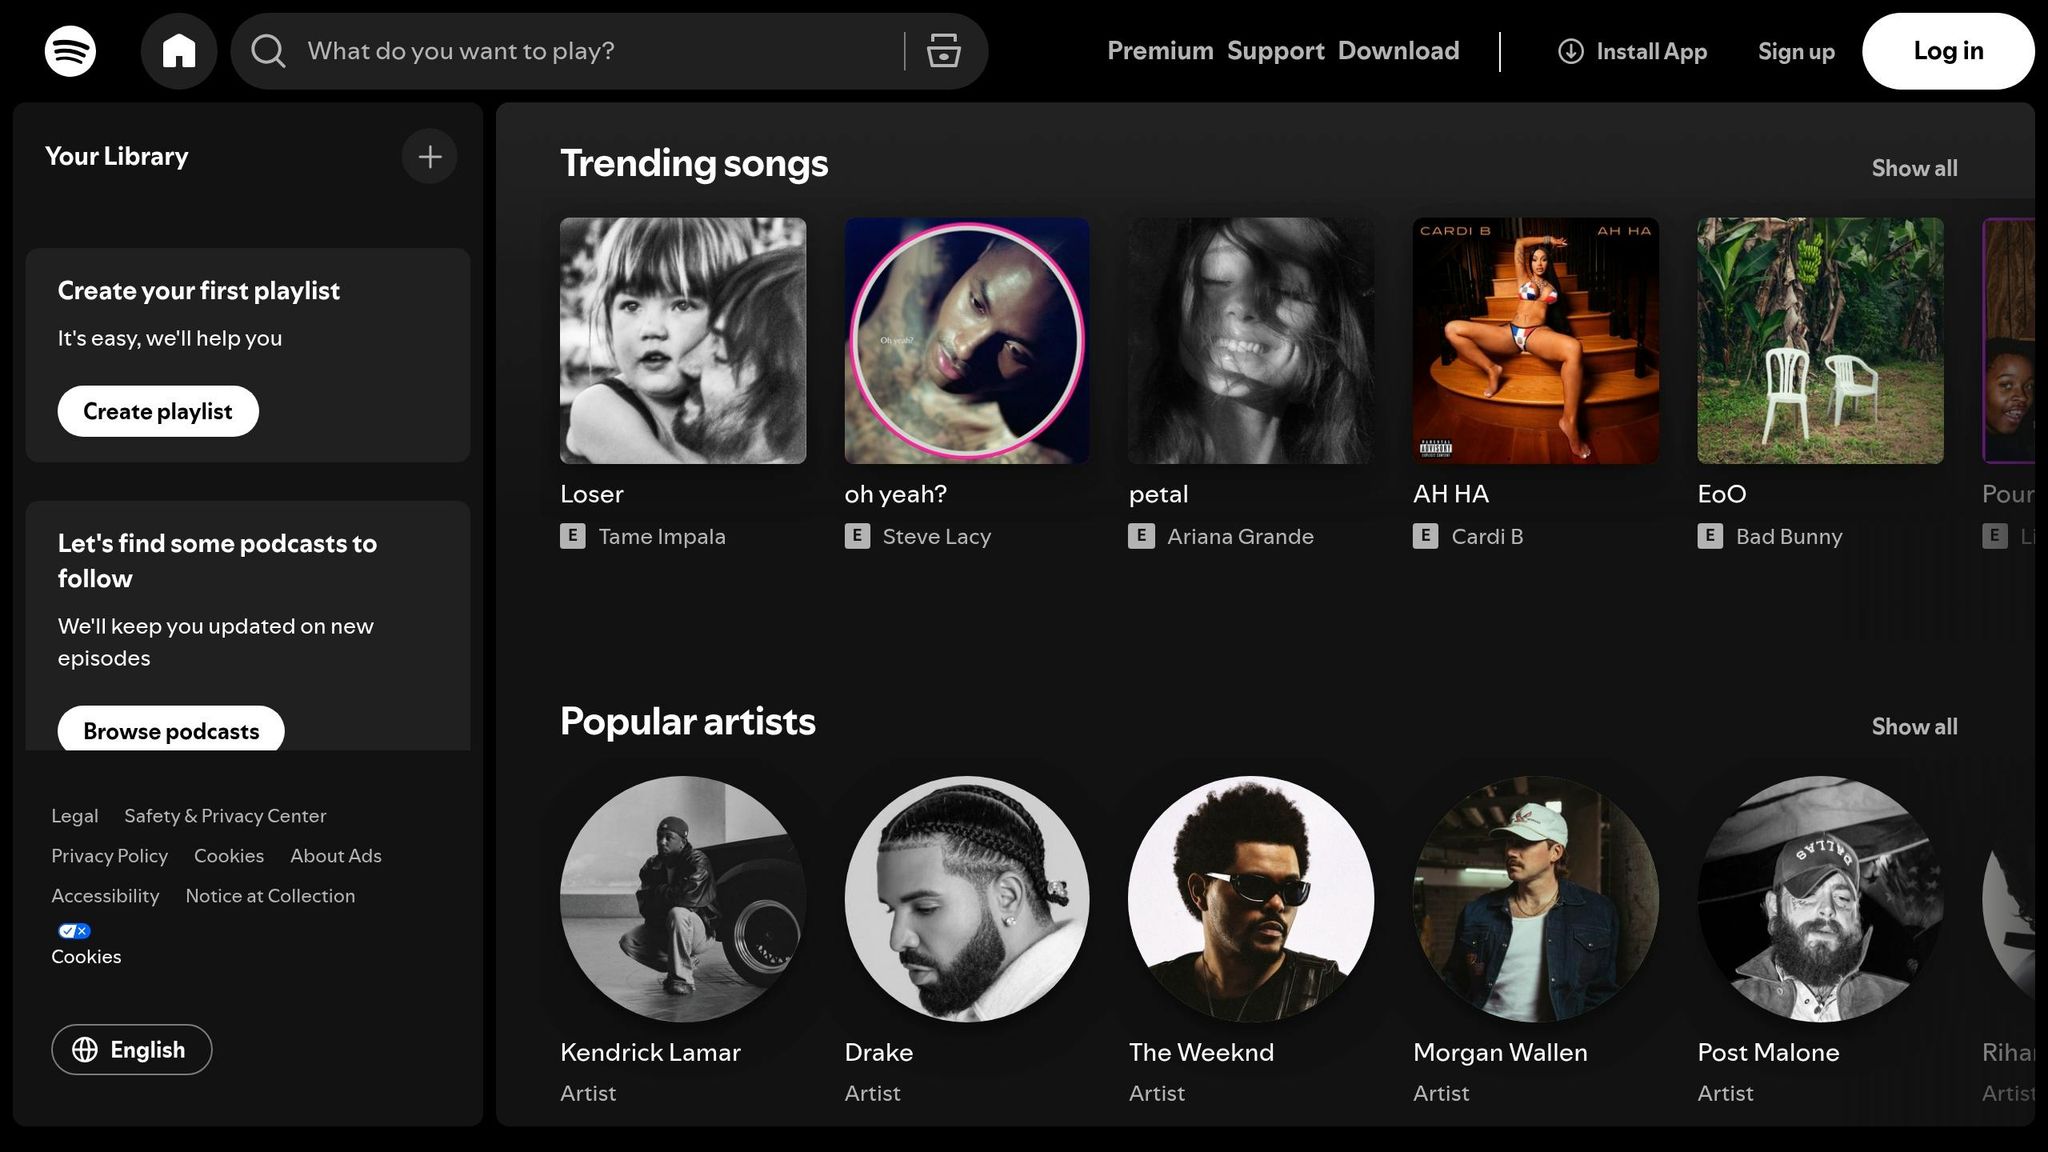
Task: Click the 'Kendrick Lamar' name text
Action: (x=650, y=1053)
